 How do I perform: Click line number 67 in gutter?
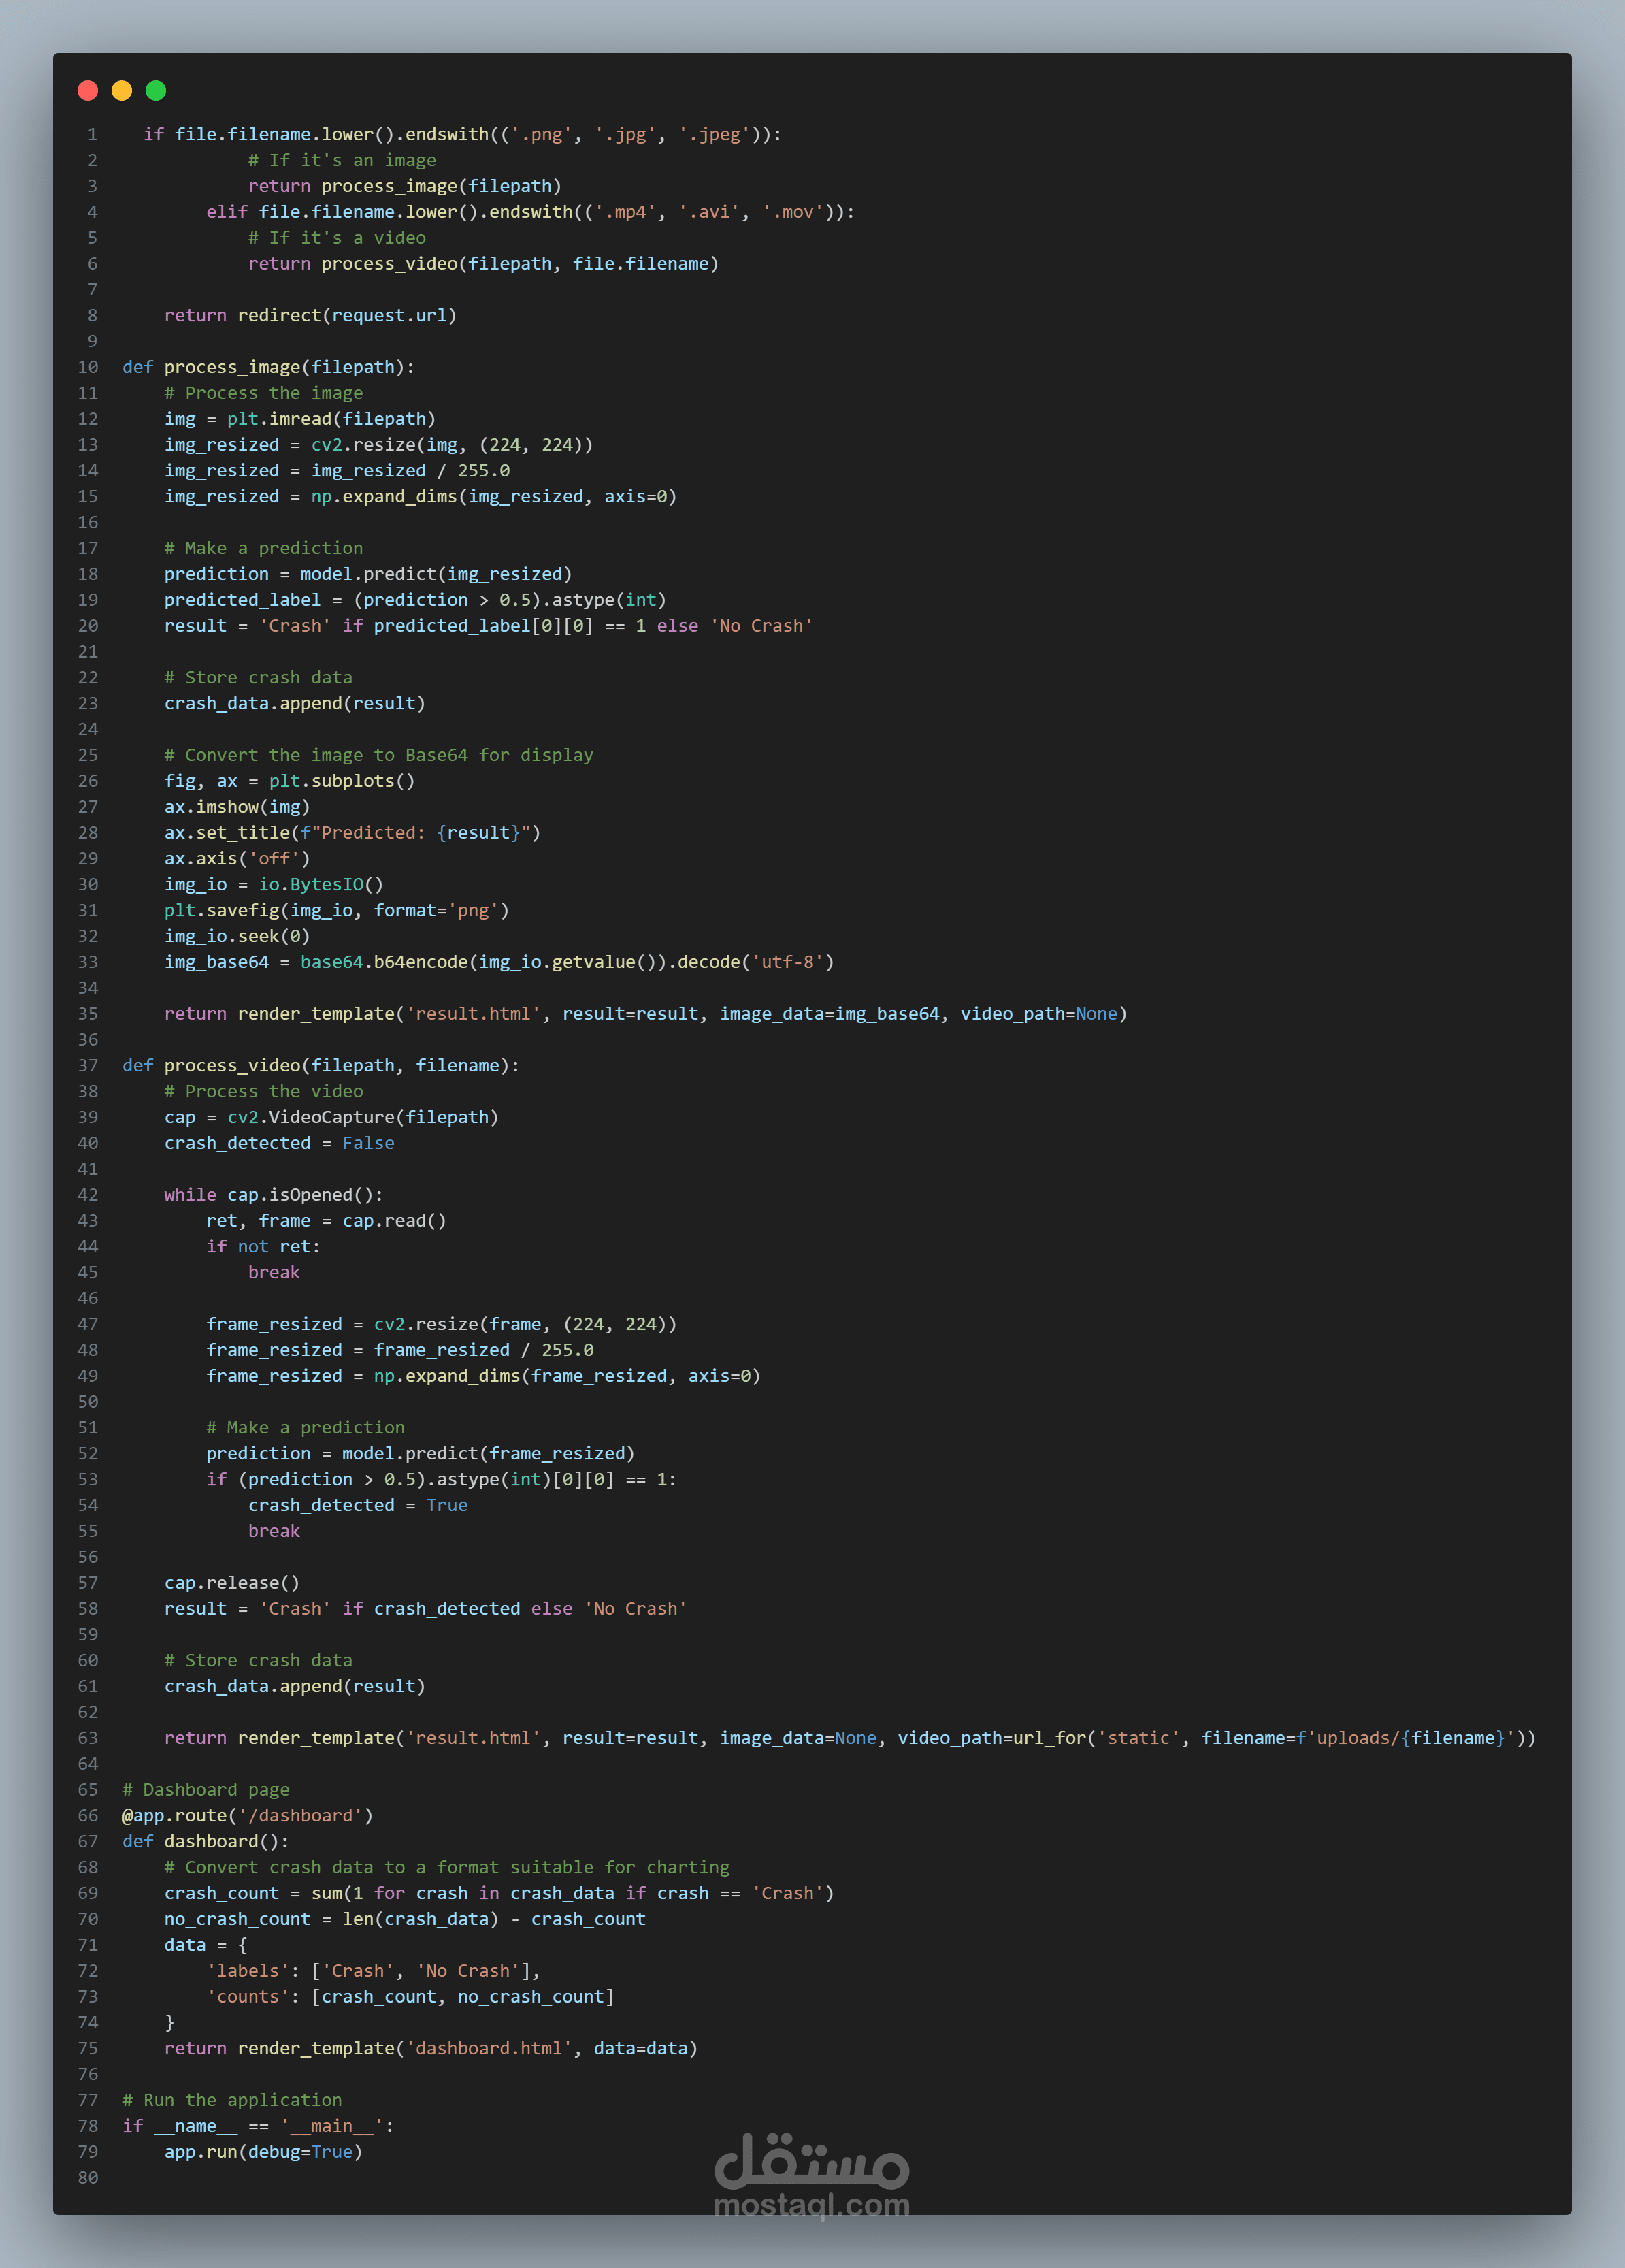(x=88, y=1841)
